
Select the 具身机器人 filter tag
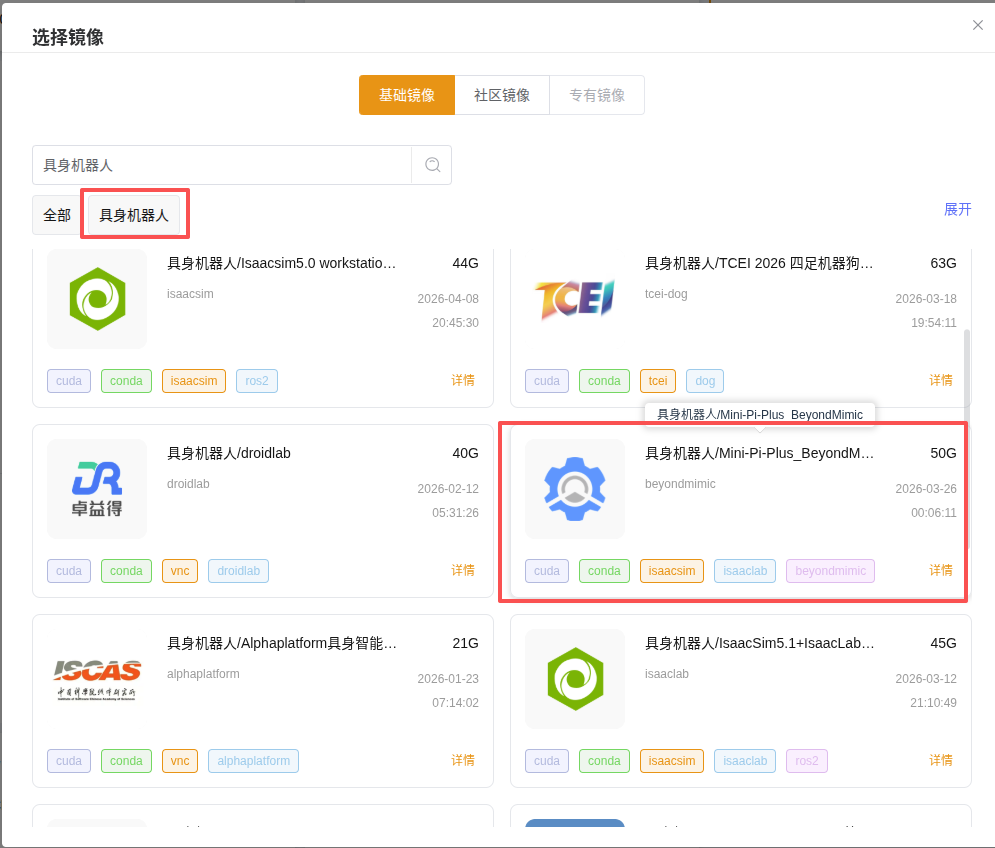coord(134,215)
